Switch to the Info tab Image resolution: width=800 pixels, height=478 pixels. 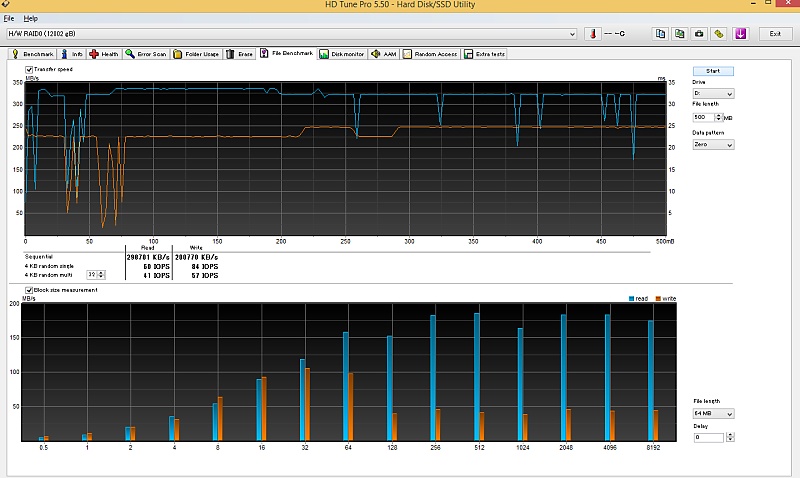pyautogui.click(x=71, y=54)
